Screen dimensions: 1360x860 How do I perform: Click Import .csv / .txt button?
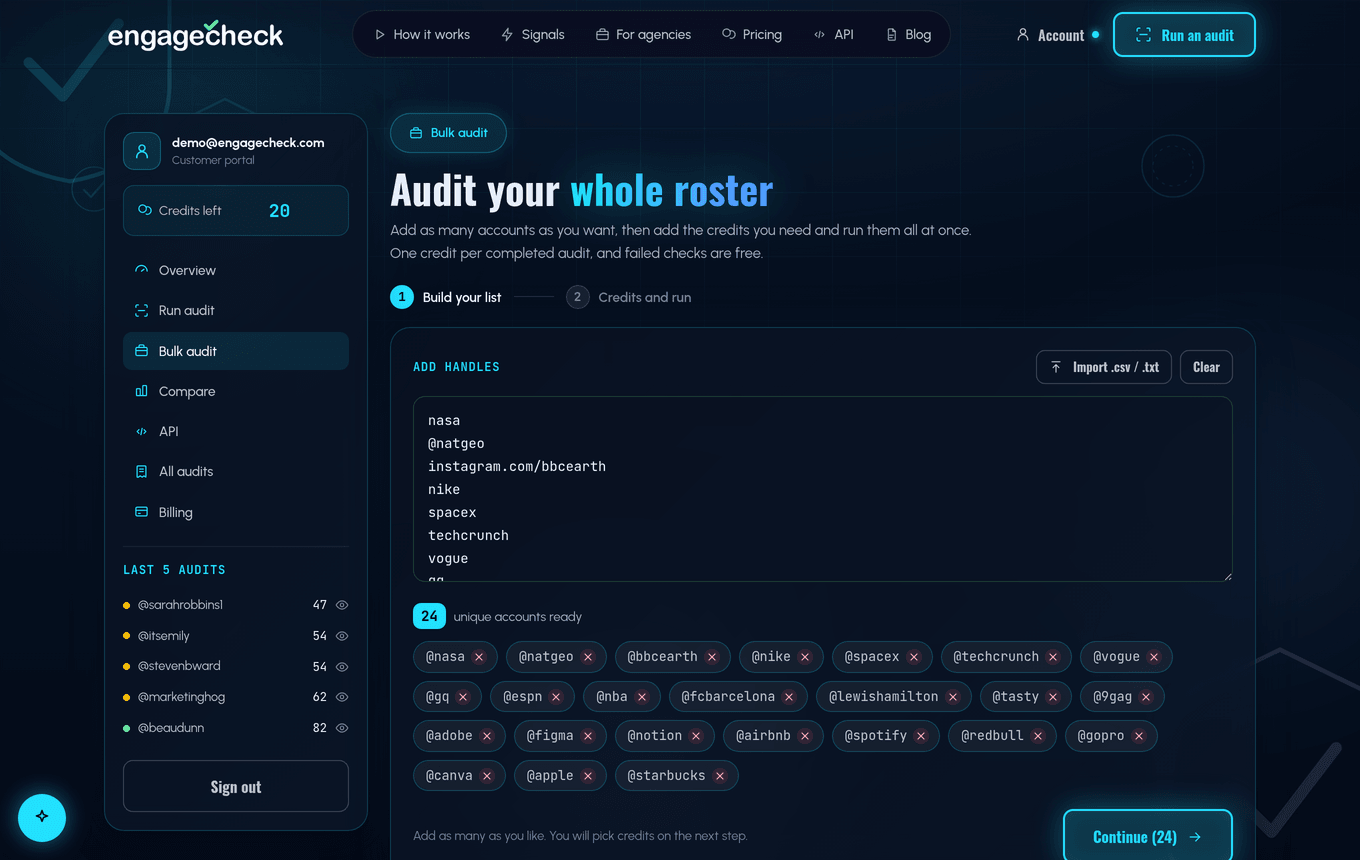pos(1104,367)
